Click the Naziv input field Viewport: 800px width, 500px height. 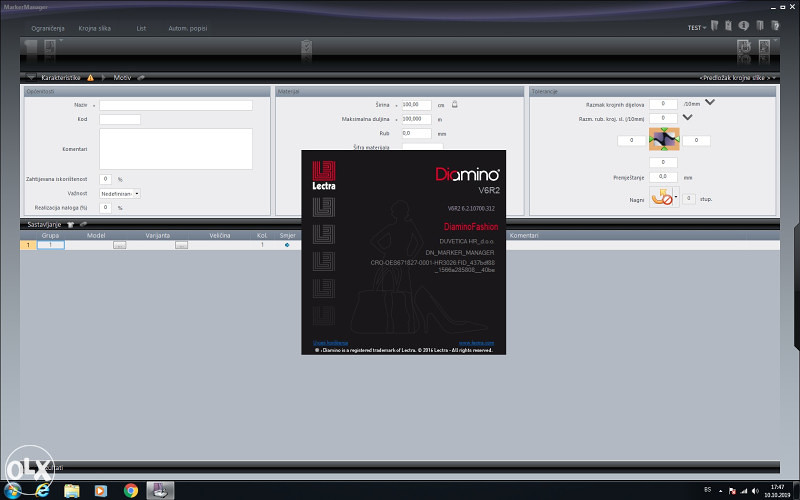point(176,105)
